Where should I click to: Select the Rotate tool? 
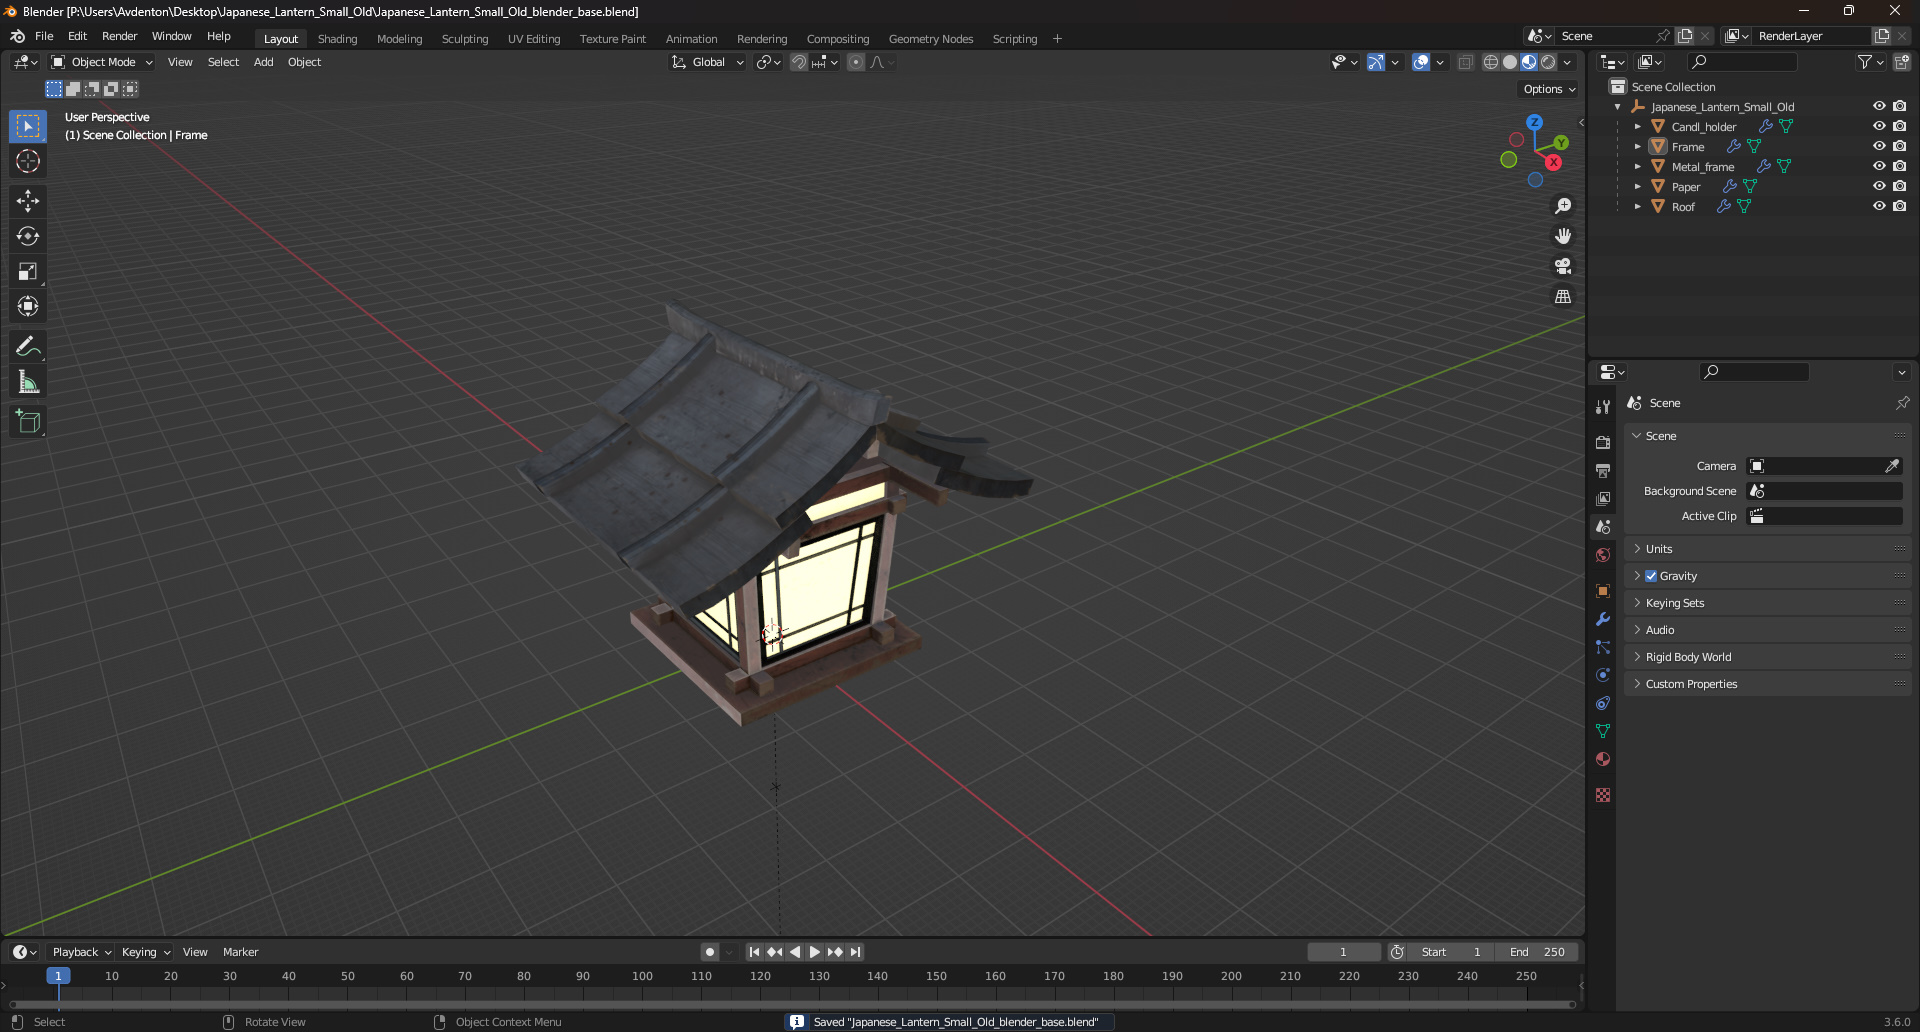click(x=28, y=236)
